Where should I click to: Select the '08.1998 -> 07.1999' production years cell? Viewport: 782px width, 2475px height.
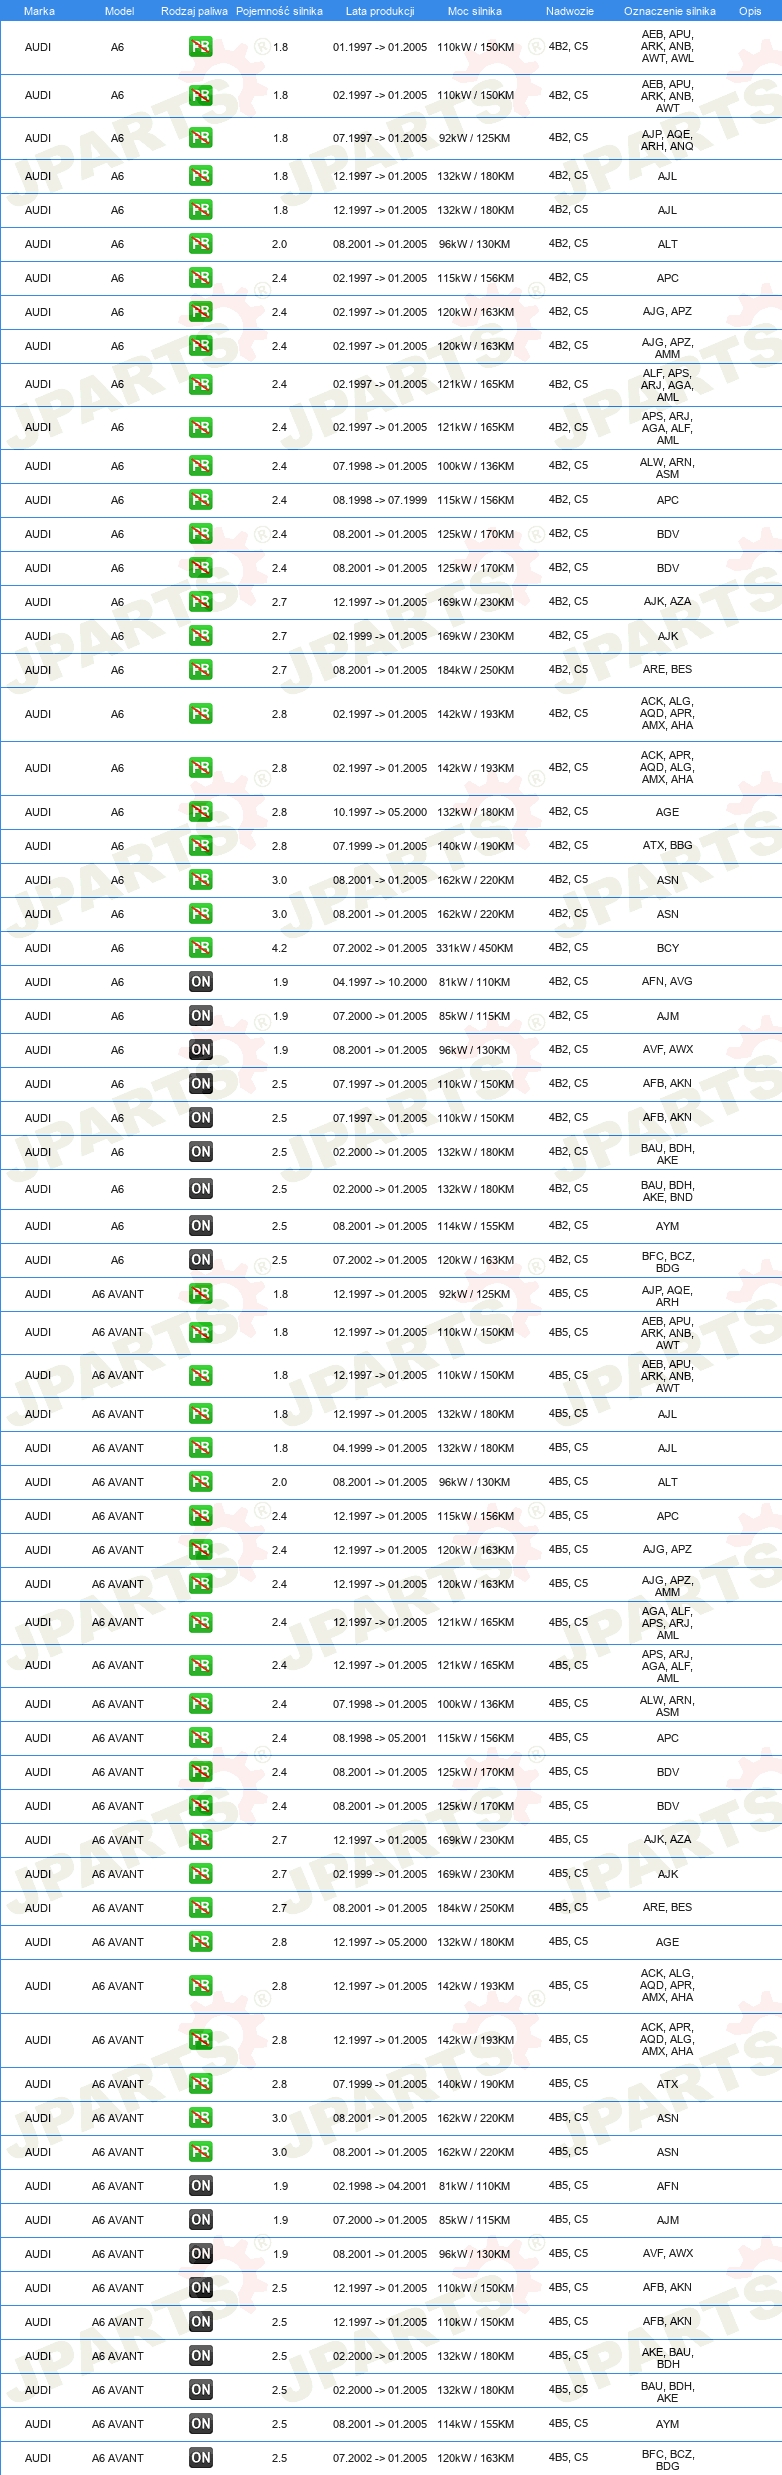click(380, 500)
